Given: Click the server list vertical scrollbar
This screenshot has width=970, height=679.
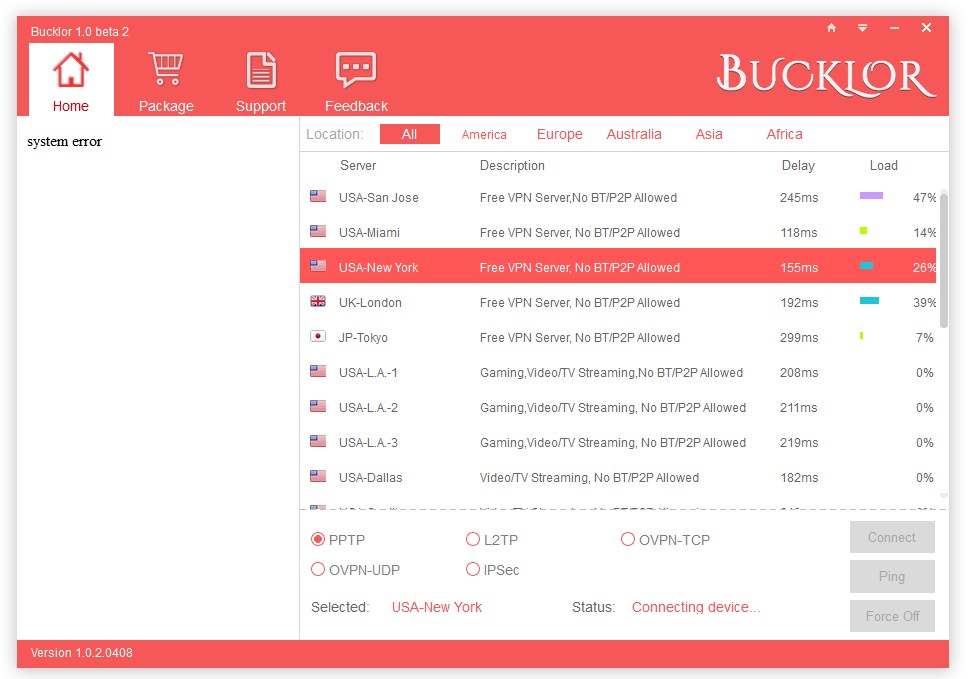Looking at the screenshot, I should (944, 260).
